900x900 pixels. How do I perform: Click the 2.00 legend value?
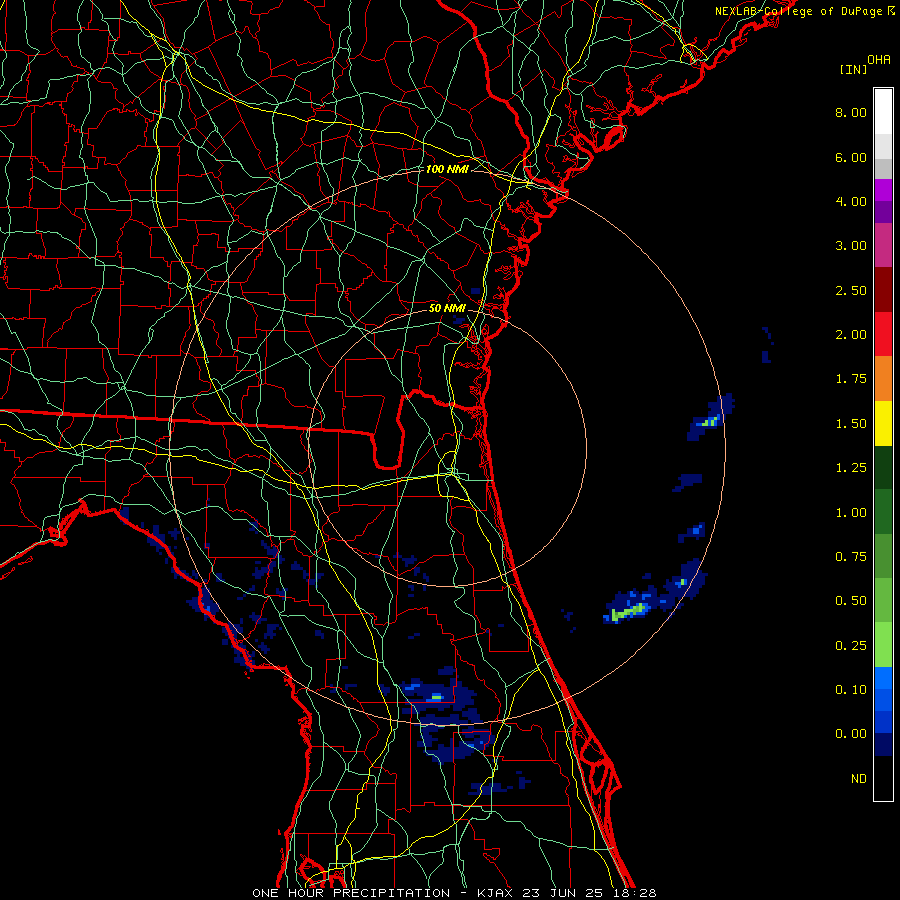click(851, 335)
